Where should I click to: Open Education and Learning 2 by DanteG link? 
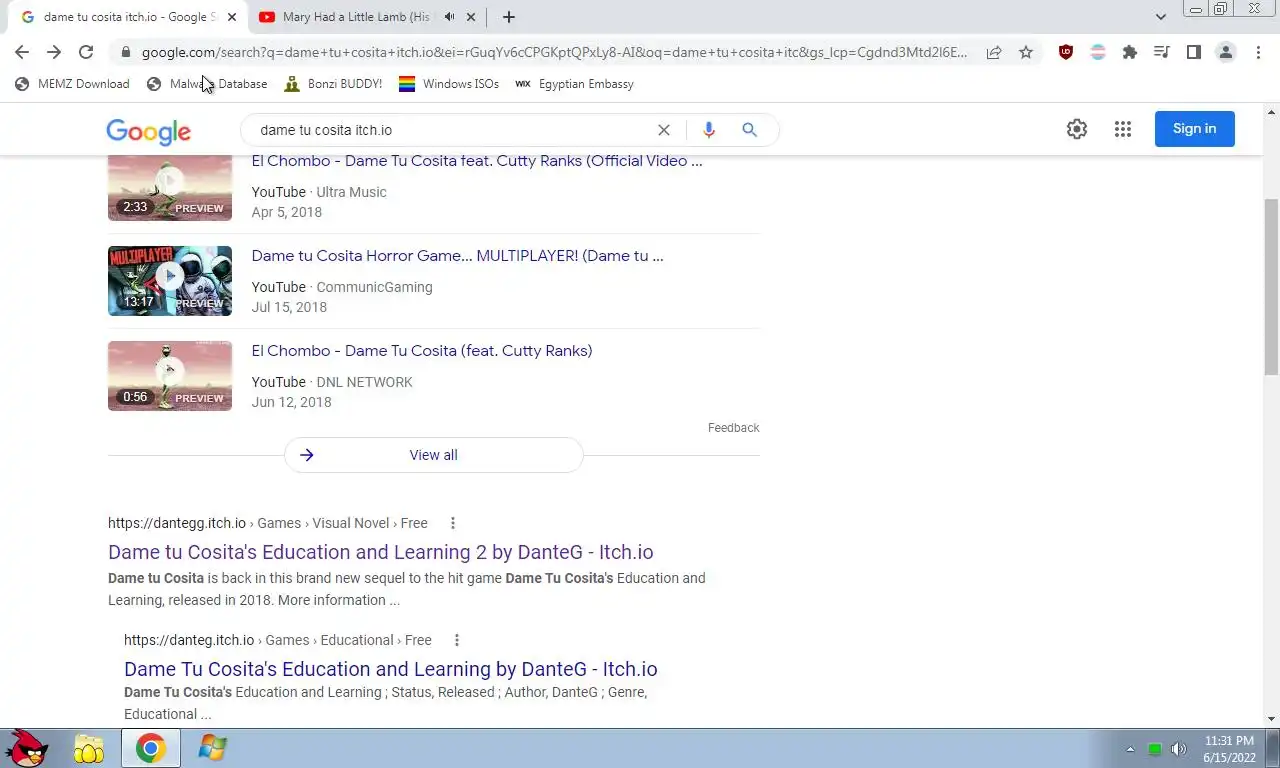click(381, 552)
